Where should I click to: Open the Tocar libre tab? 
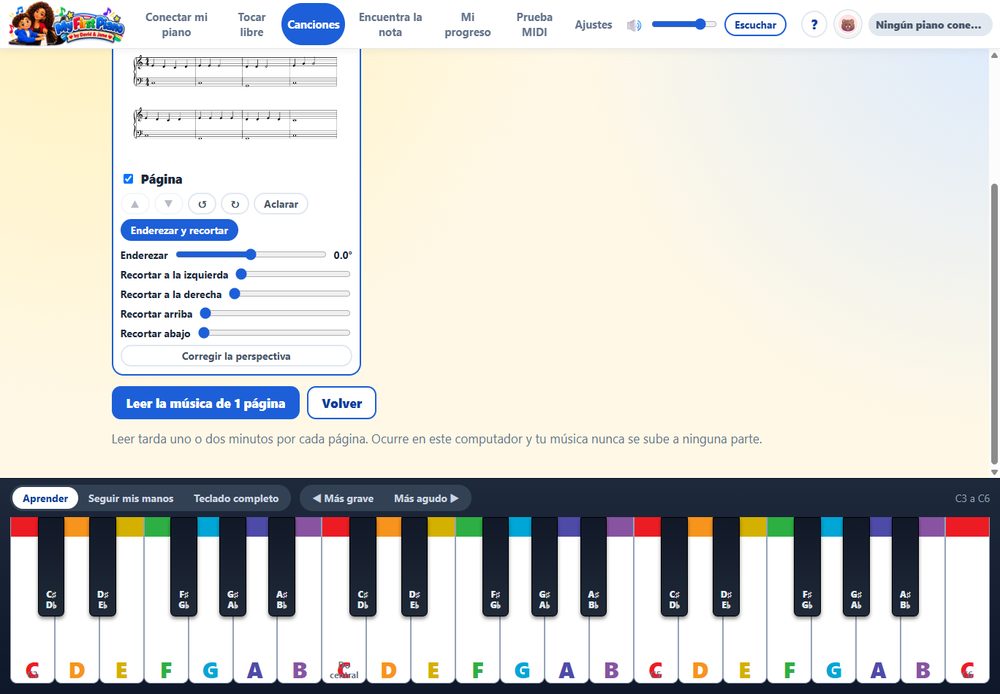[251, 24]
